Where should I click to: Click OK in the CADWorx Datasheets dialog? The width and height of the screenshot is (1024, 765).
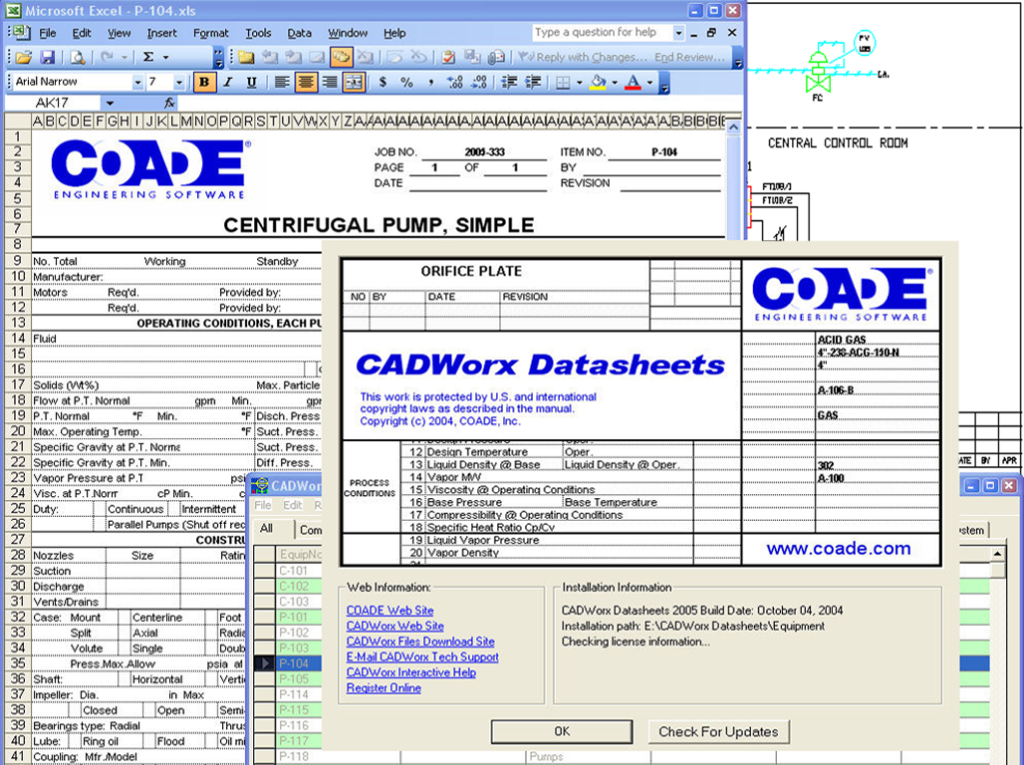(562, 732)
